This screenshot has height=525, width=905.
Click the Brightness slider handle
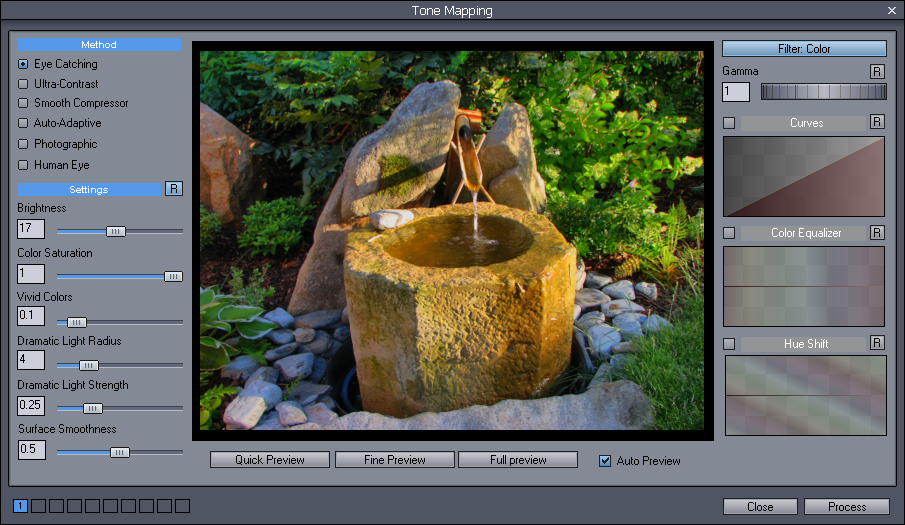[116, 231]
